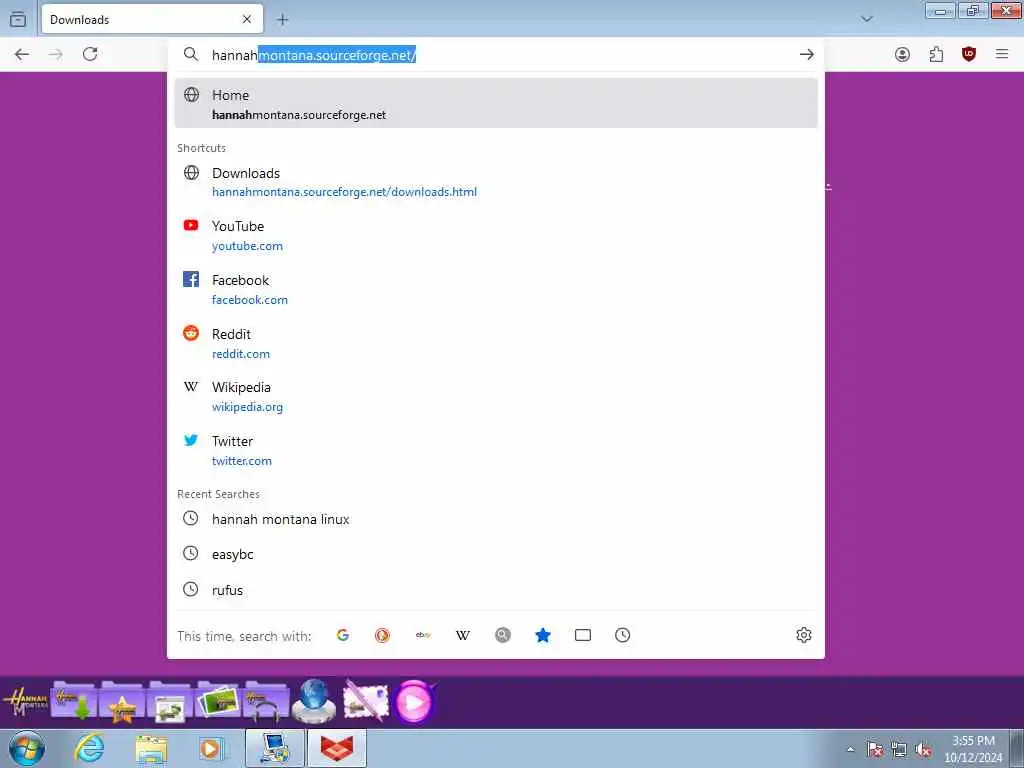
Task: Go back to previous page
Action: pyautogui.click(x=22, y=54)
